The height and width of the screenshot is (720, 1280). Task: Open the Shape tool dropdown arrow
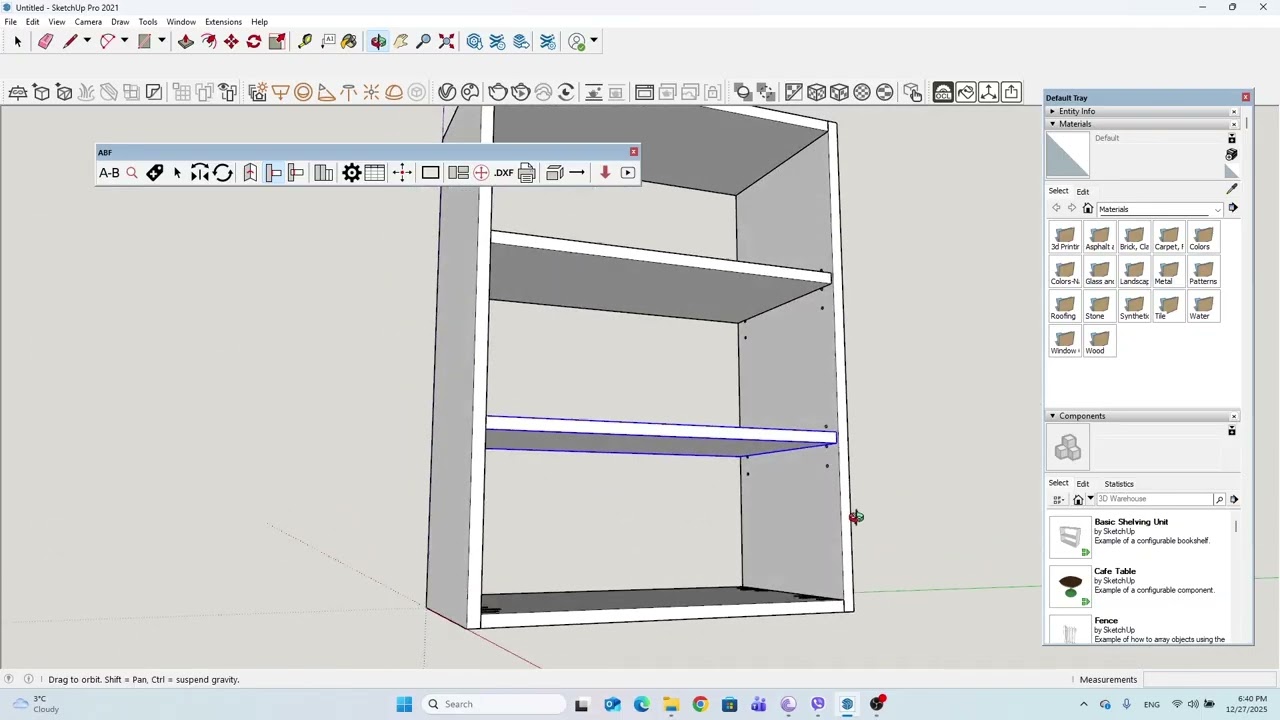point(161,41)
